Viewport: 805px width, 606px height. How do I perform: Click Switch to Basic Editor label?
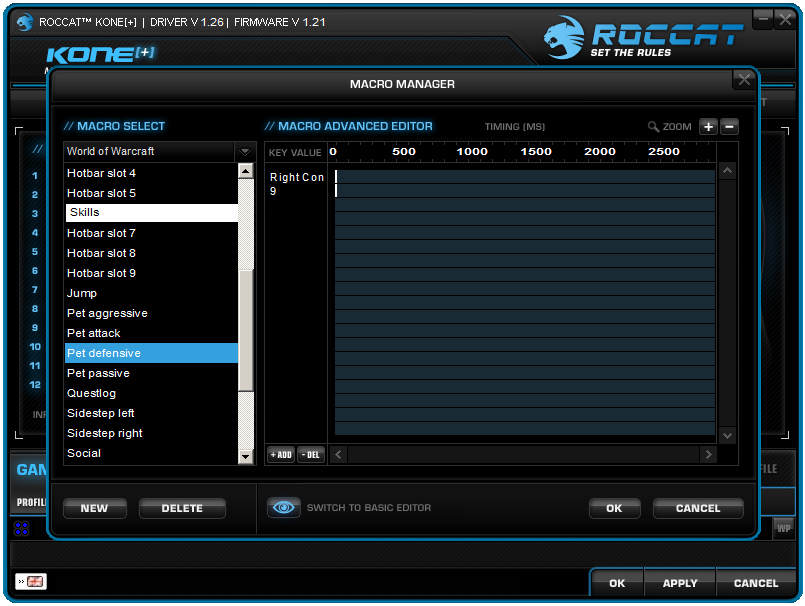pos(369,508)
